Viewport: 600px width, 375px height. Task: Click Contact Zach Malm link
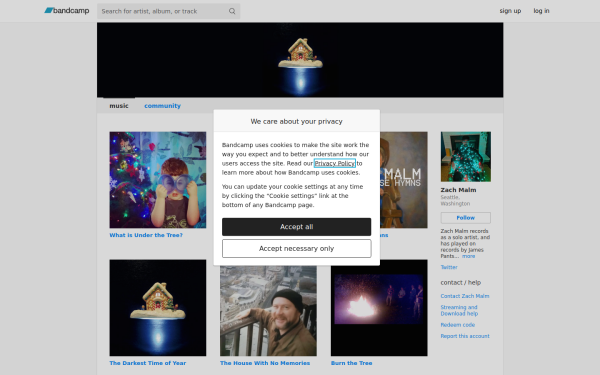click(x=465, y=296)
